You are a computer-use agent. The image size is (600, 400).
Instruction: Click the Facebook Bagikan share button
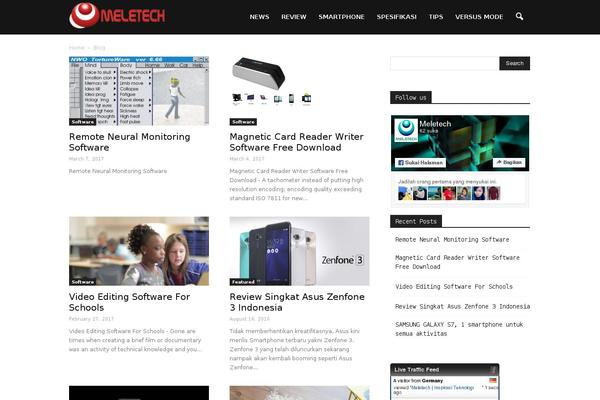point(509,162)
